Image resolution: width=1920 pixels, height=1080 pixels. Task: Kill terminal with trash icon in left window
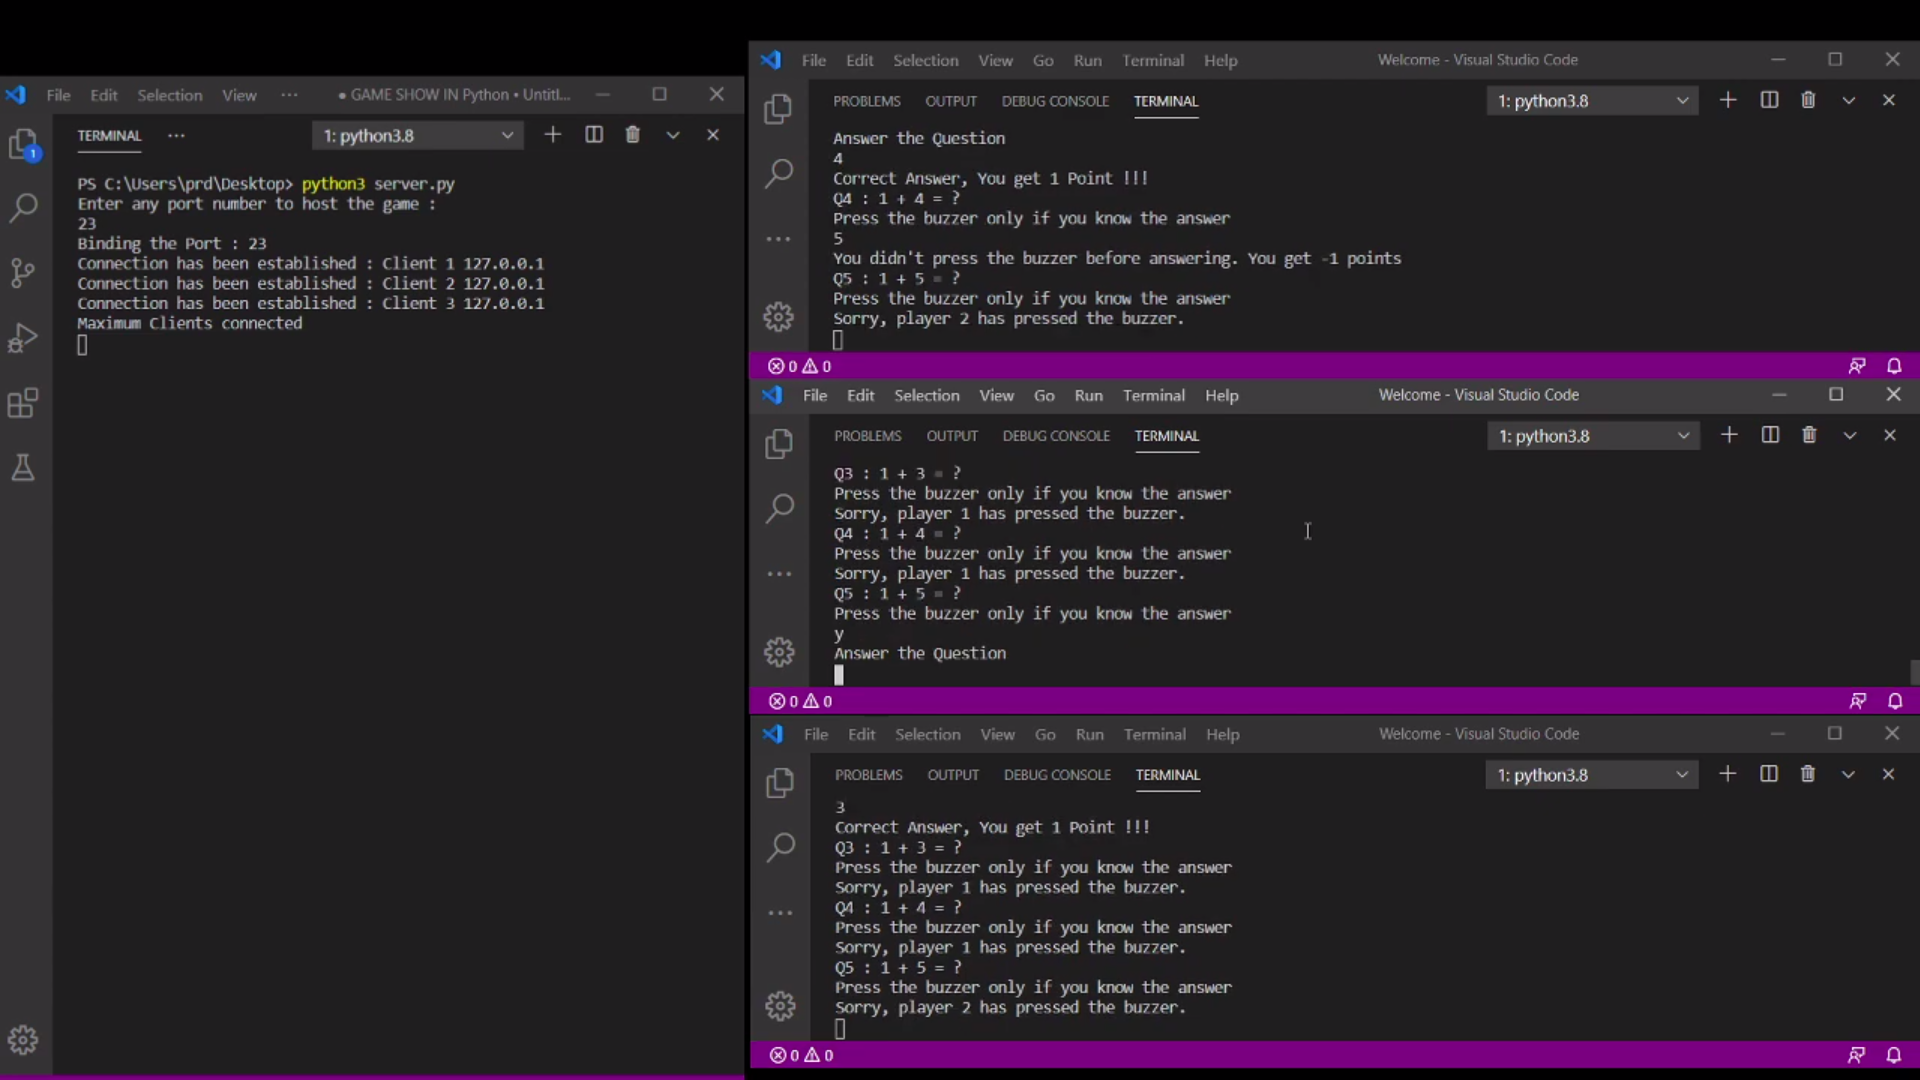tap(632, 134)
